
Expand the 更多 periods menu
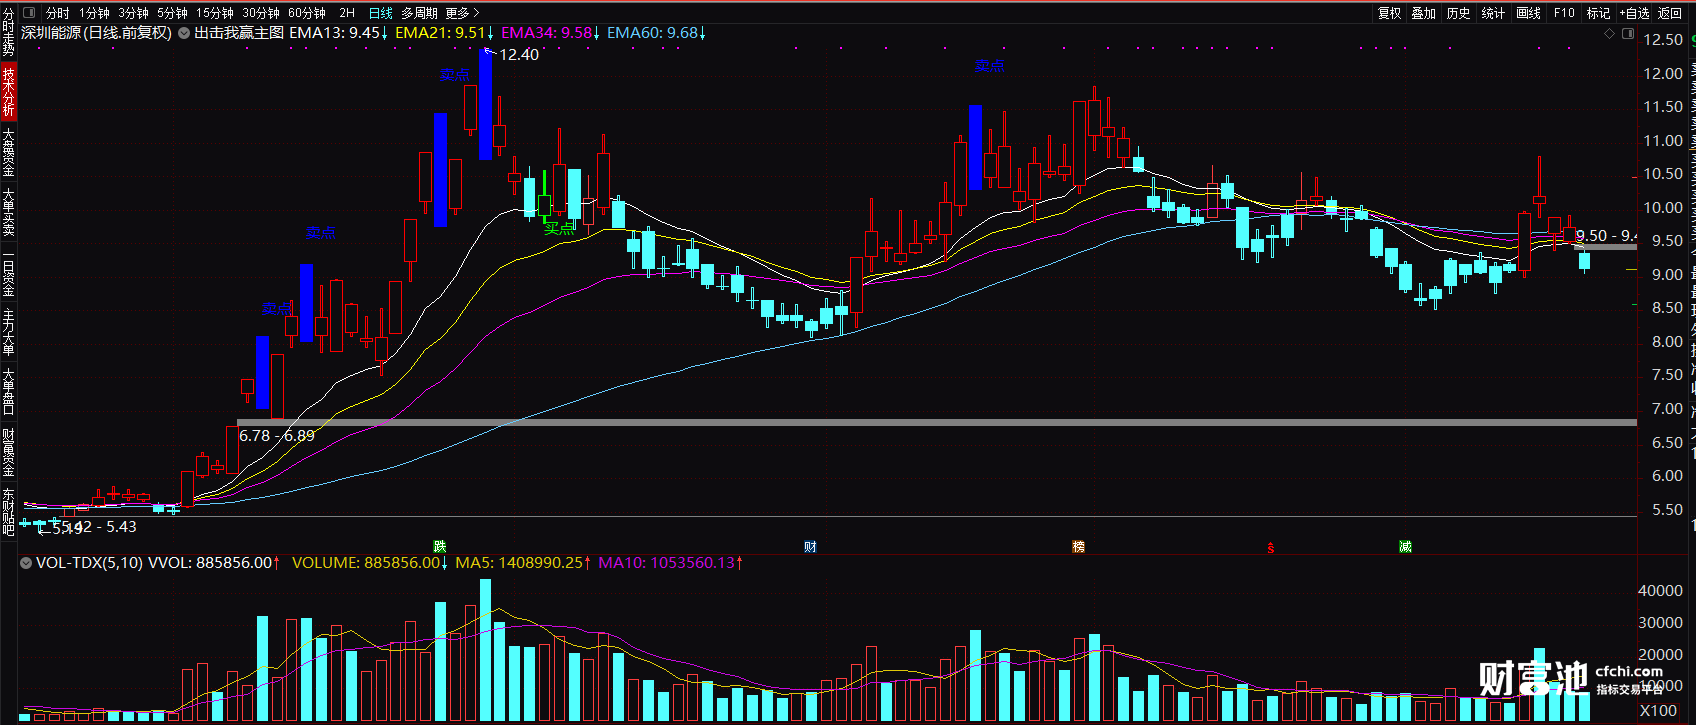click(x=463, y=13)
